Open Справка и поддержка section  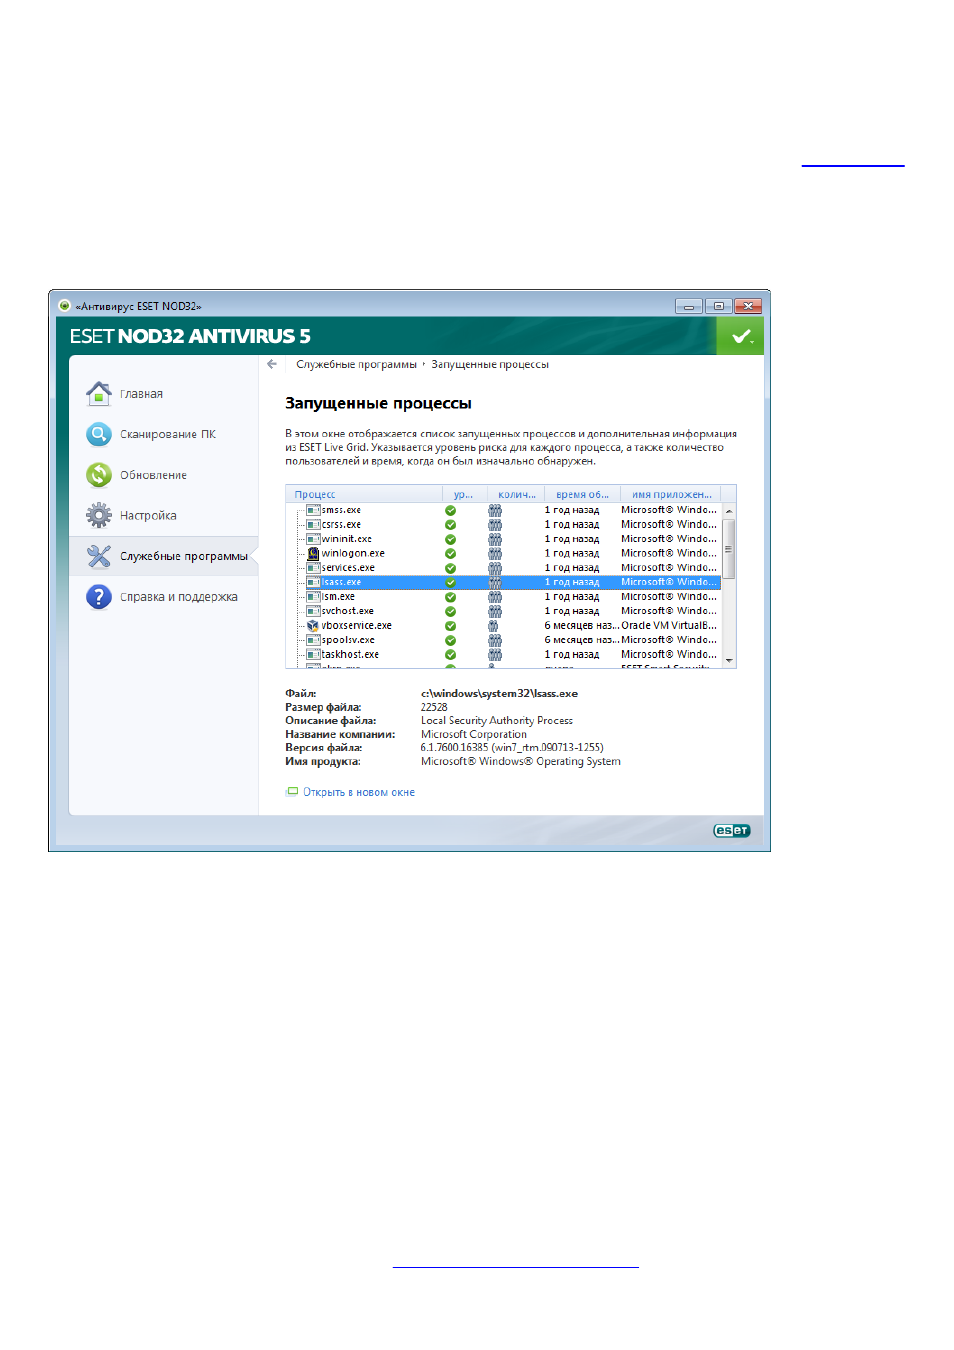[179, 597]
